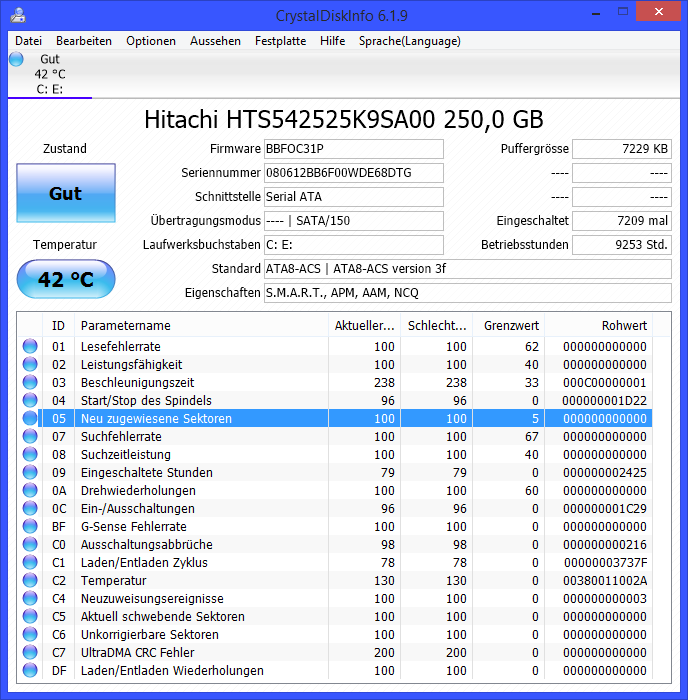Click raw value 00380011002A
Image resolution: width=688 pixels, height=700 pixels.
coord(605,580)
